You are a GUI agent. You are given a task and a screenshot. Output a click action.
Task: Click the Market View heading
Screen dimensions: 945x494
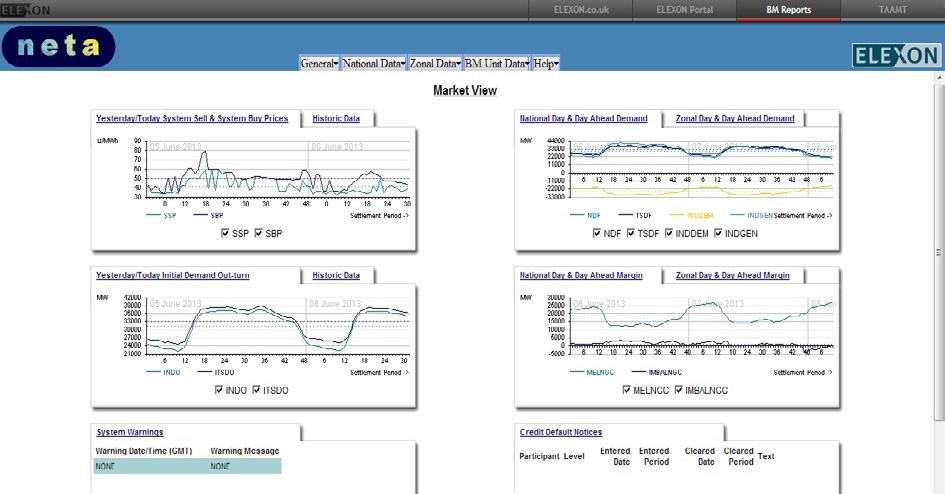(x=465, y=90)
